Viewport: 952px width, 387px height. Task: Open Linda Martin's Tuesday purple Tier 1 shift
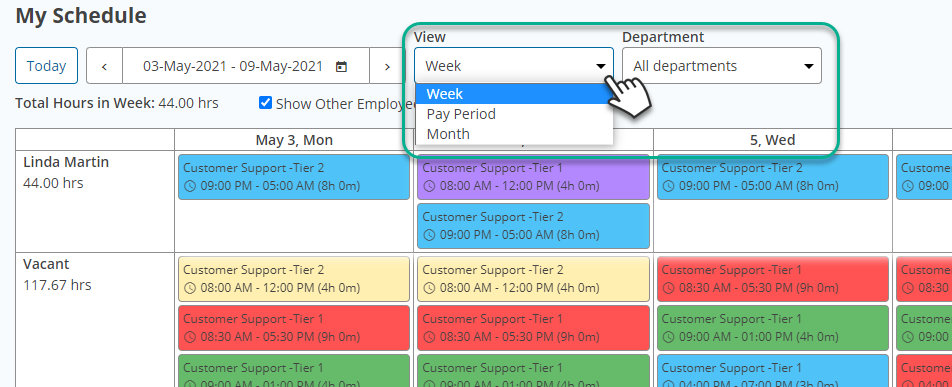[534, 177]
